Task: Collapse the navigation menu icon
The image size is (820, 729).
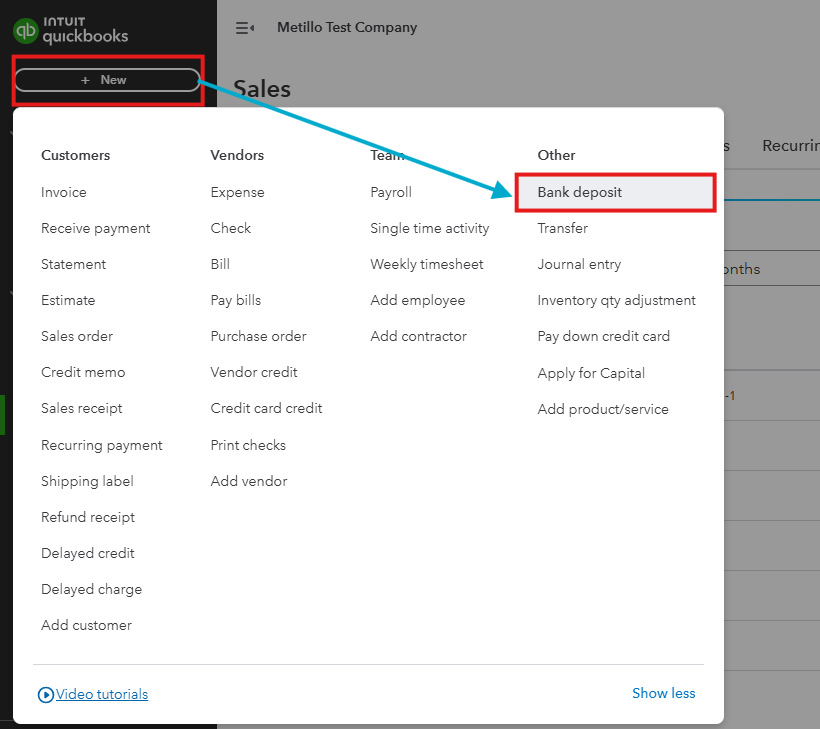Action: click(x=244, y=28)
